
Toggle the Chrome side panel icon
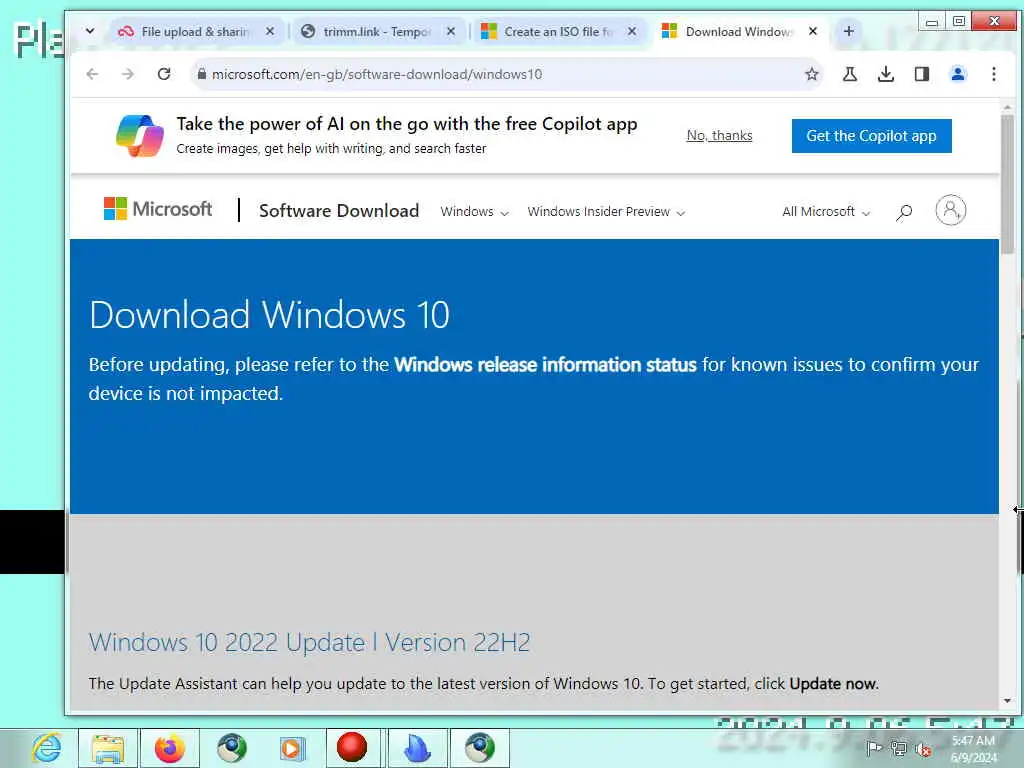click(x=921, y=74)
